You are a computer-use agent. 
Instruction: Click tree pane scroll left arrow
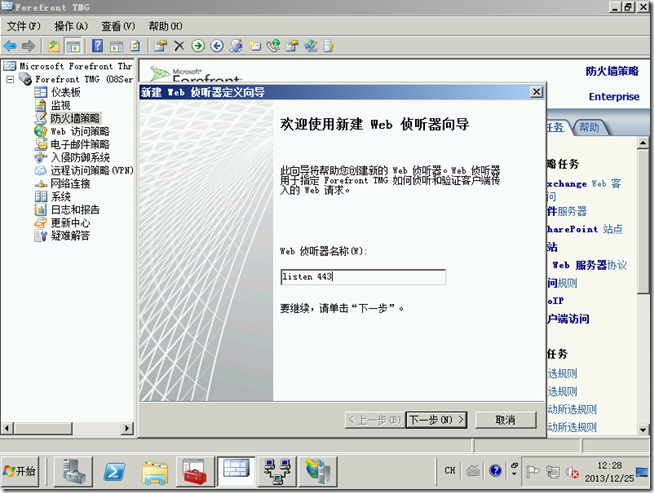[8, 428]
